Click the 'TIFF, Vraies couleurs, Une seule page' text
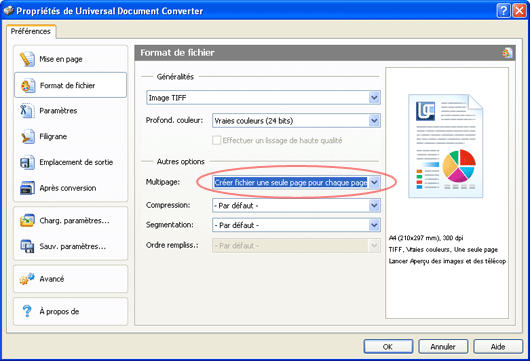Screen dimensions: 530x361 pos(443,249)
